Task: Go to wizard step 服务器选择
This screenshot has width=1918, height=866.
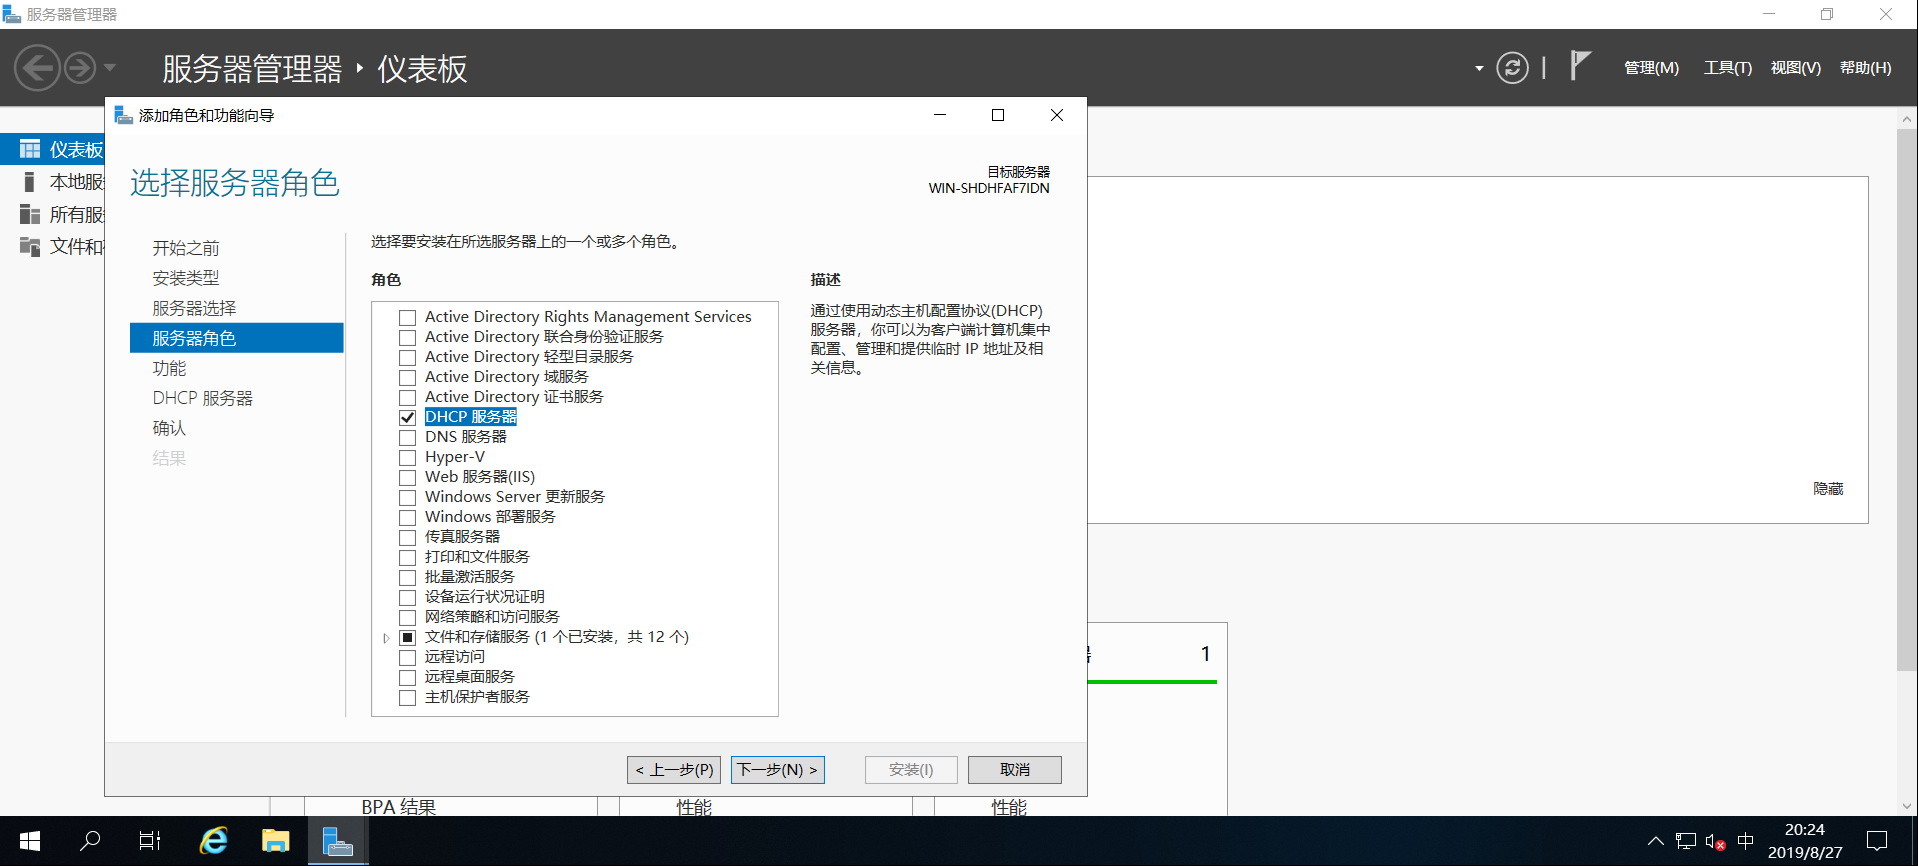Action: click(x=194, y=308)
